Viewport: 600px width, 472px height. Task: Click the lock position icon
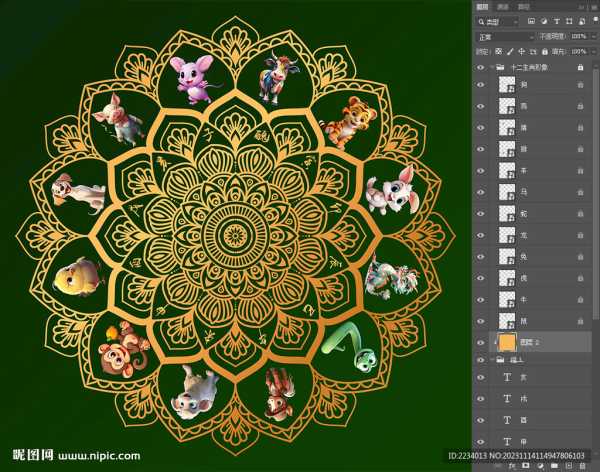point(521,51)
